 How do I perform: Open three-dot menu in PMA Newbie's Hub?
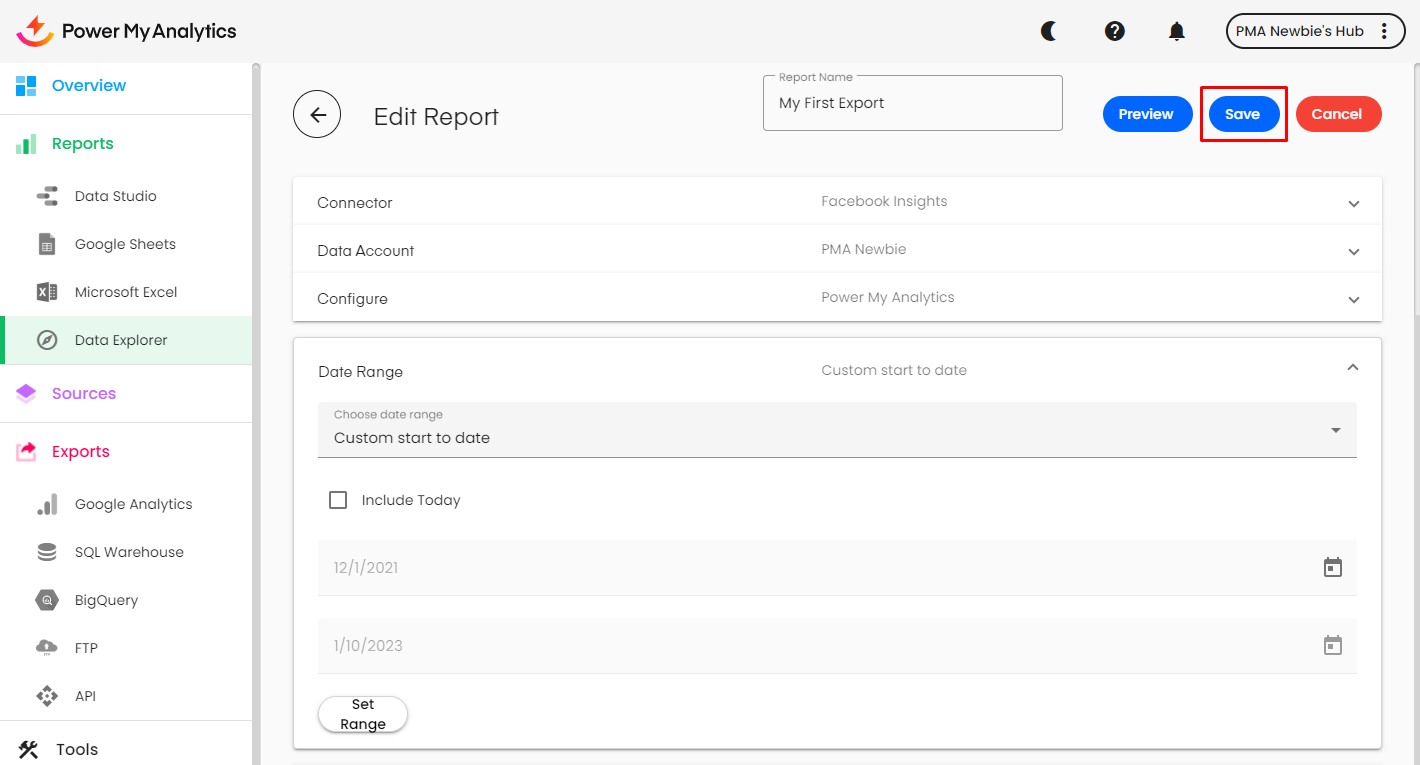click(x=1384, y=31)
